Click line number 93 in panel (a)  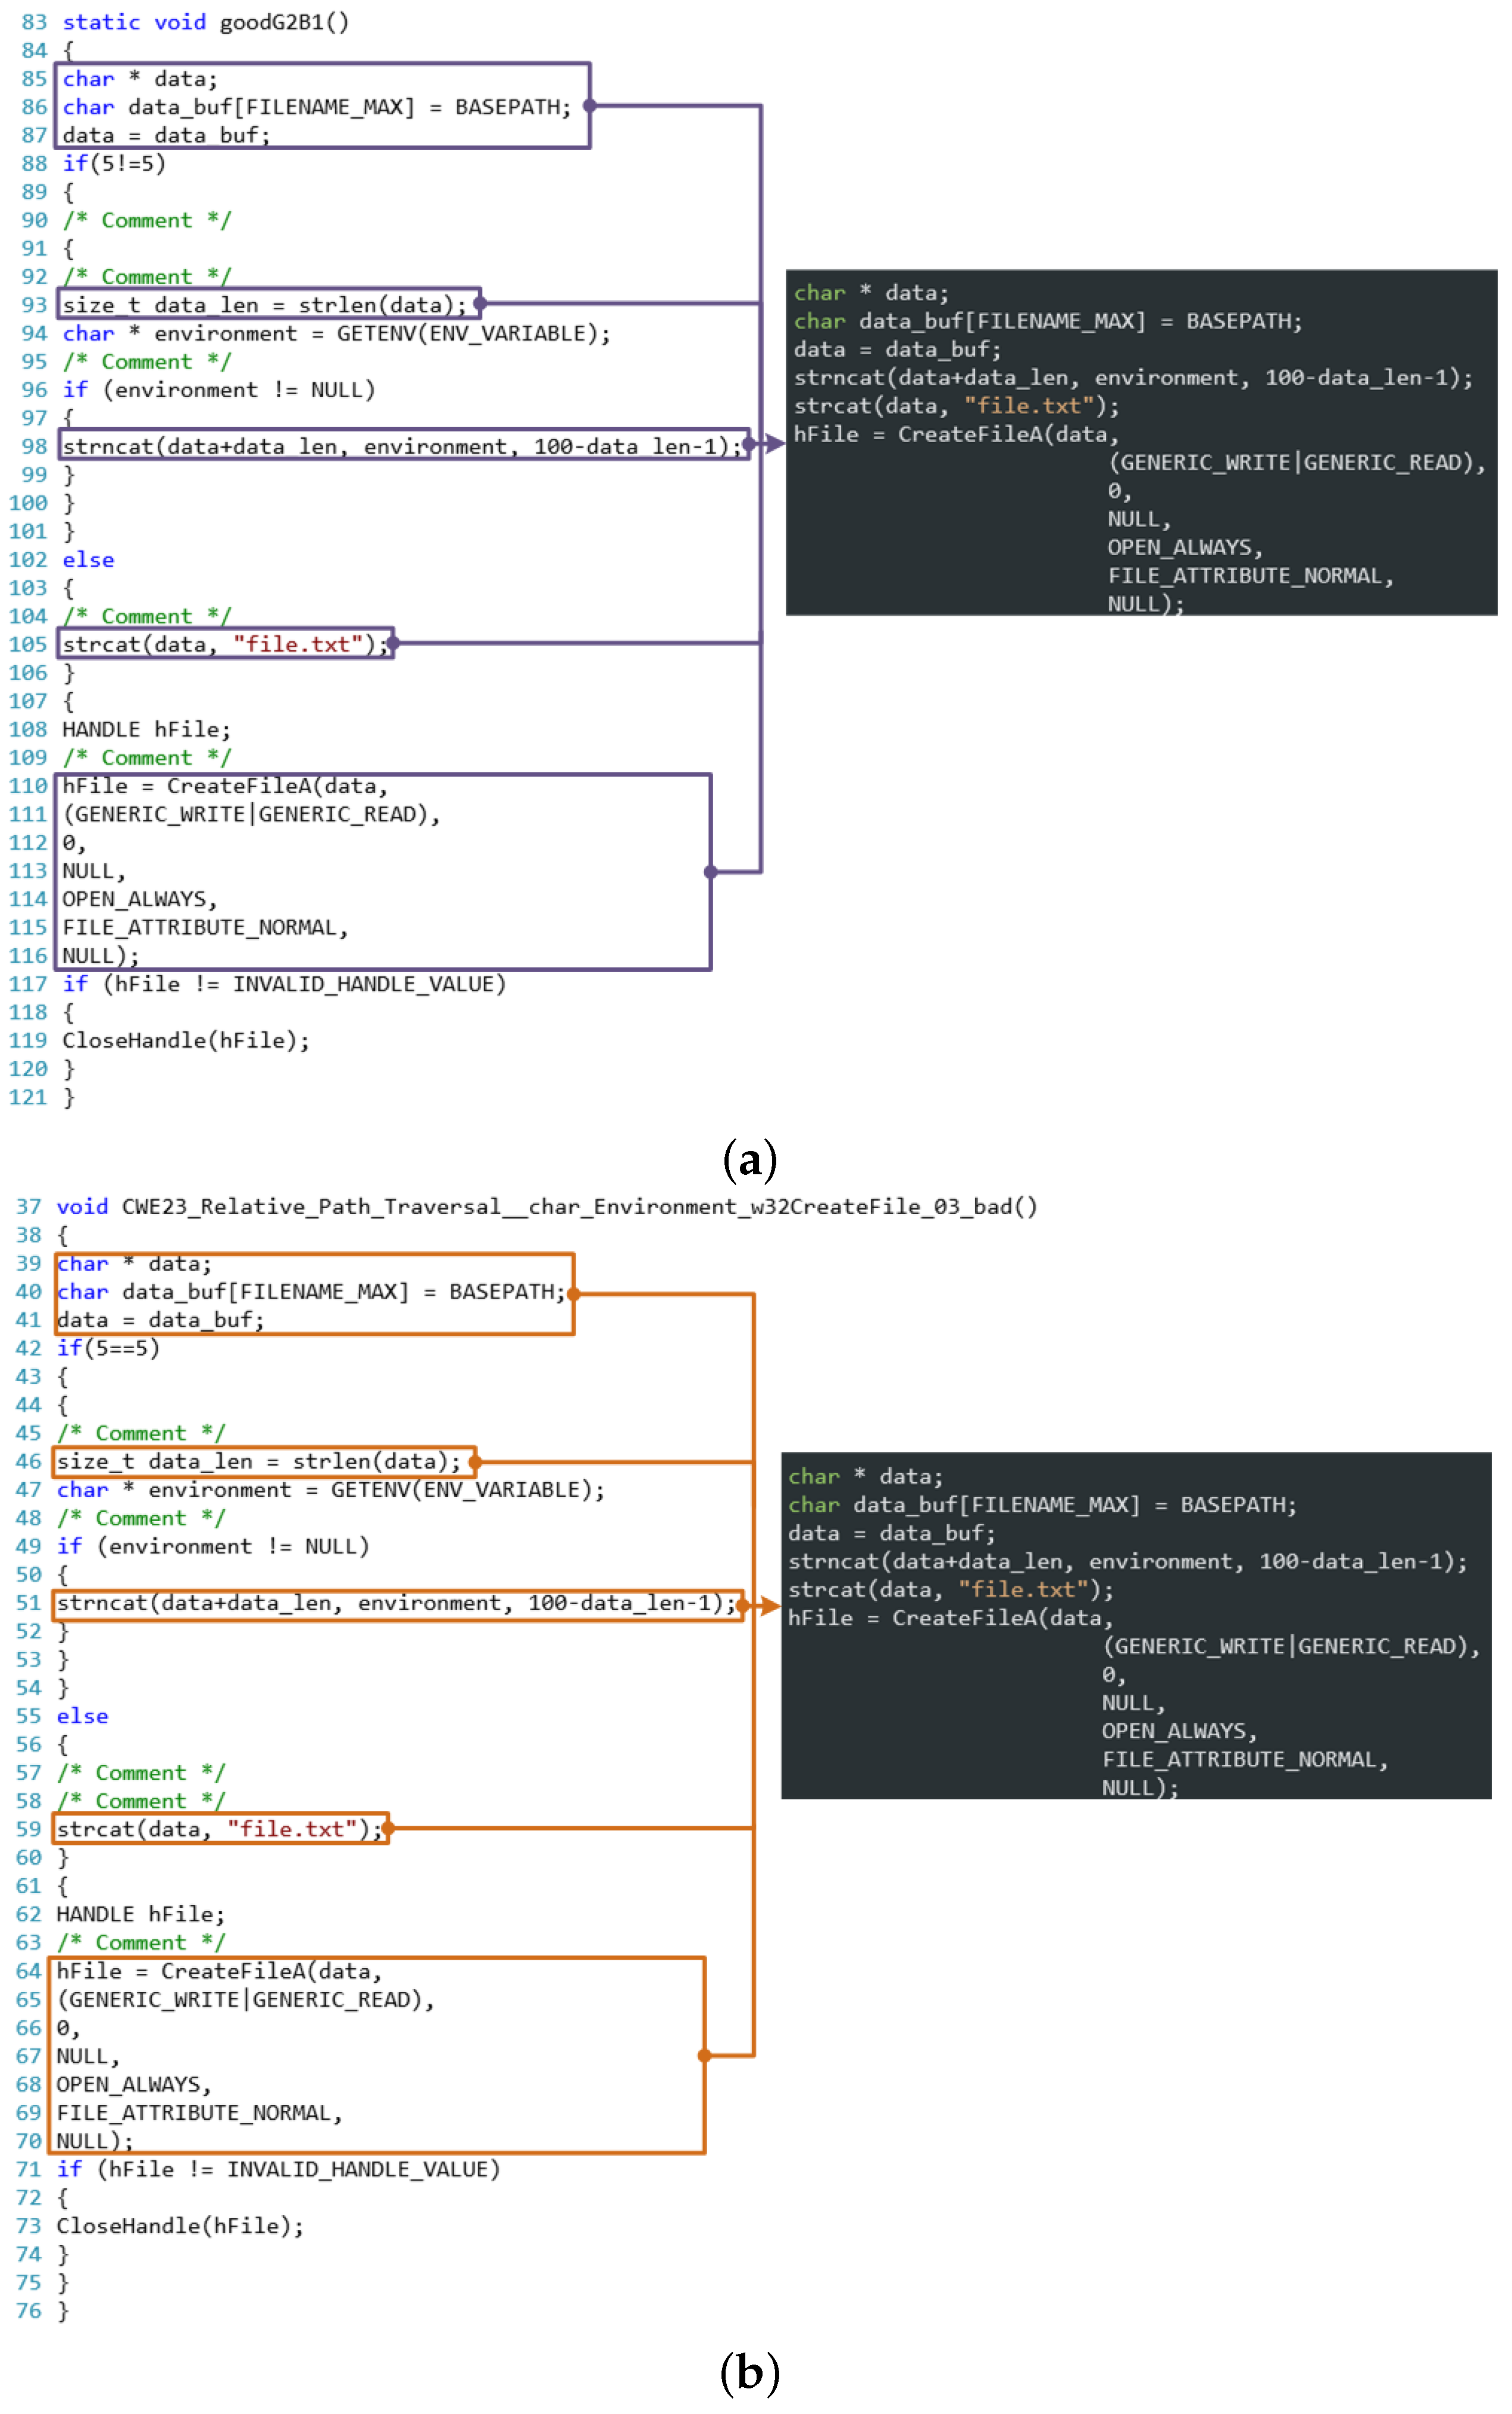pos(34,305)
